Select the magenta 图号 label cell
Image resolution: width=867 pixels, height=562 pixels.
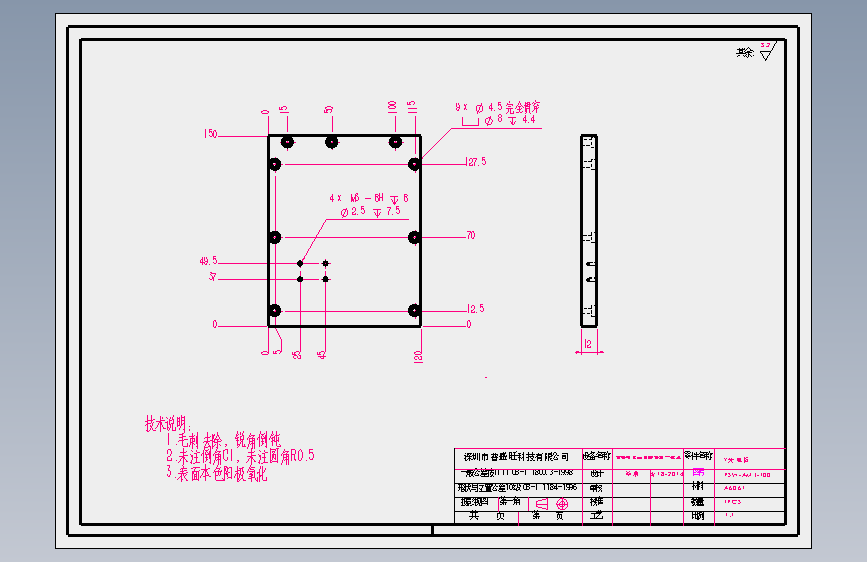(x=698, y=472)
